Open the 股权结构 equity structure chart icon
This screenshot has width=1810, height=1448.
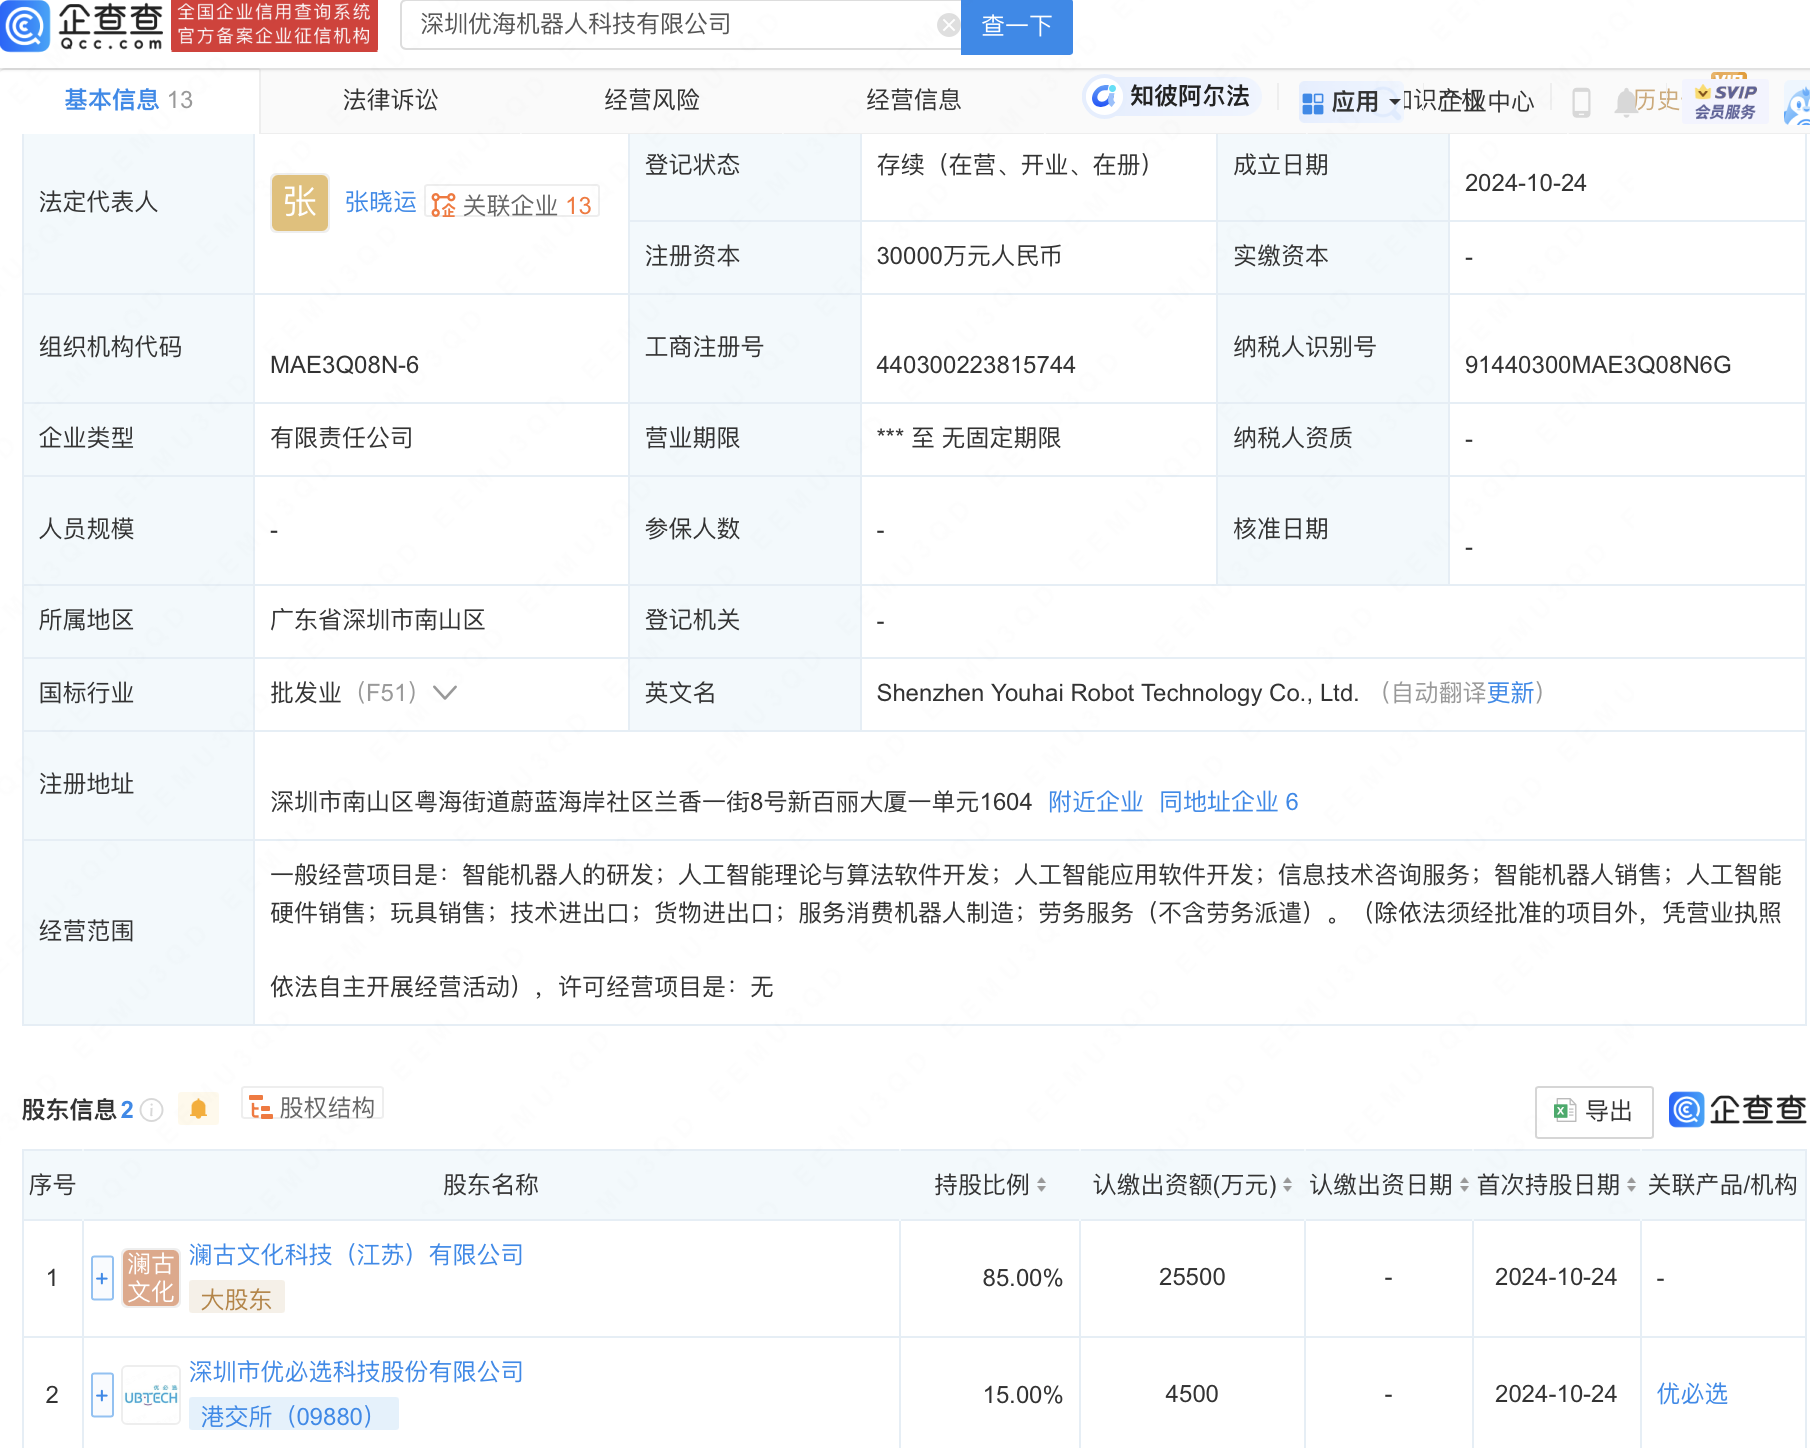pos(262,1106)
